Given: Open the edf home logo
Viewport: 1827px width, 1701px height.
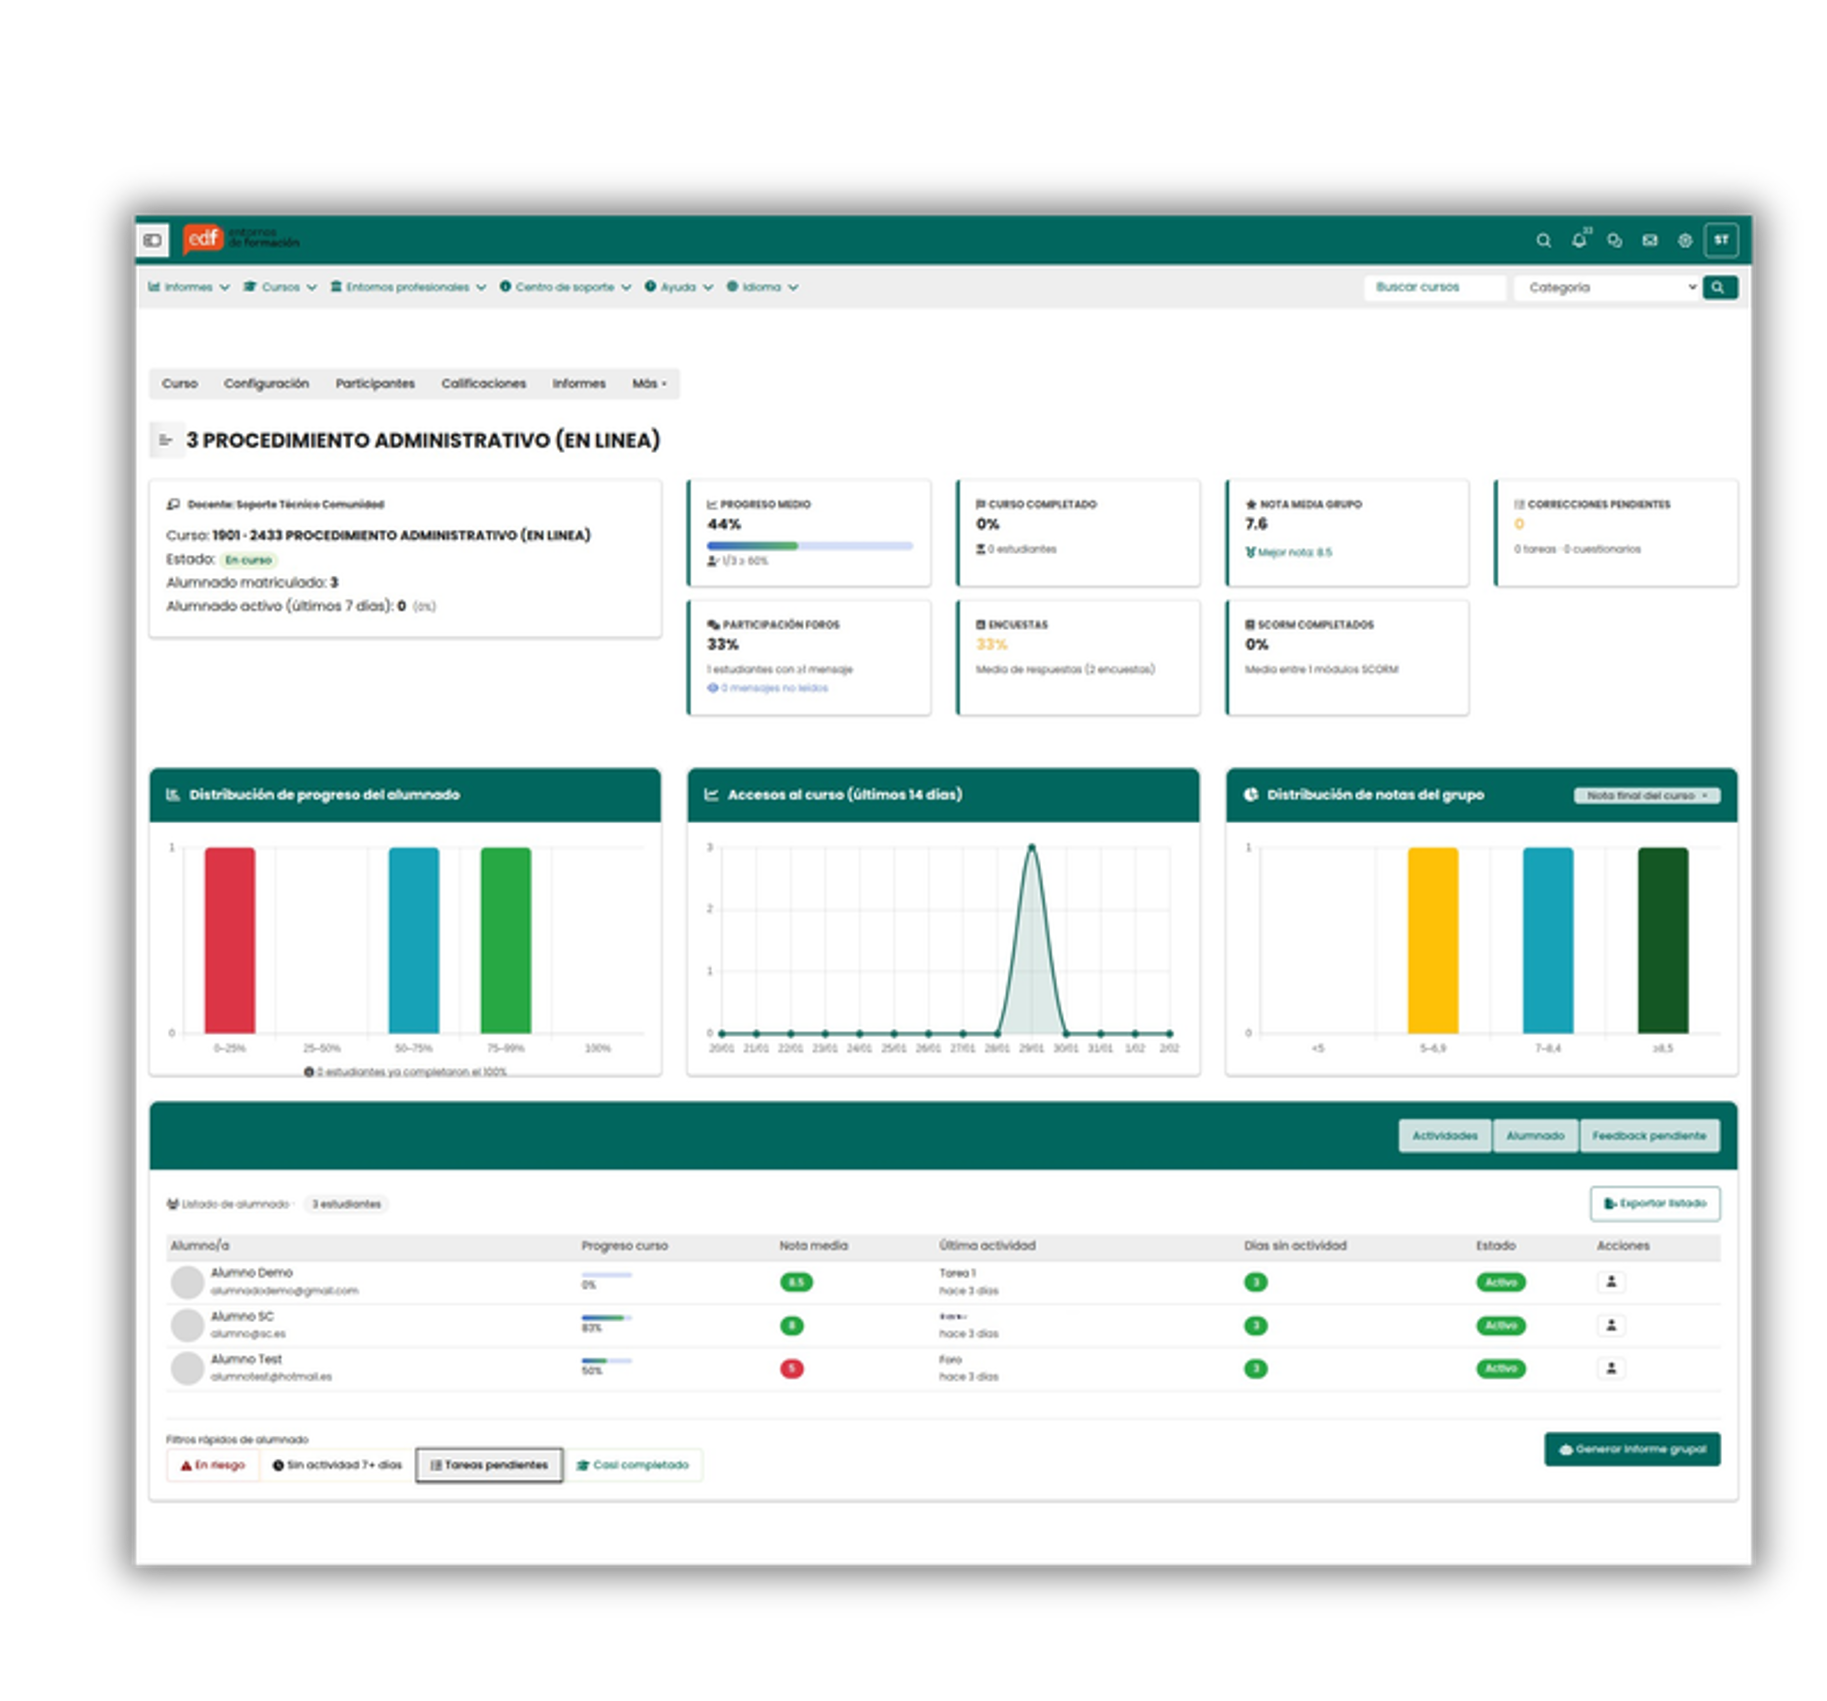Looking at the screenshot, I should pos(240,239).
